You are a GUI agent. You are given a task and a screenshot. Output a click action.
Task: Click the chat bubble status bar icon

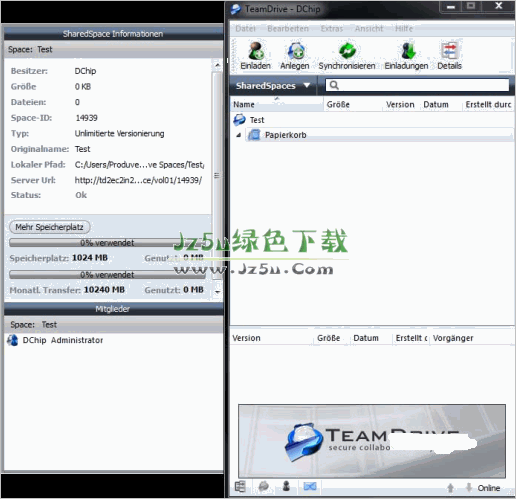264,487
